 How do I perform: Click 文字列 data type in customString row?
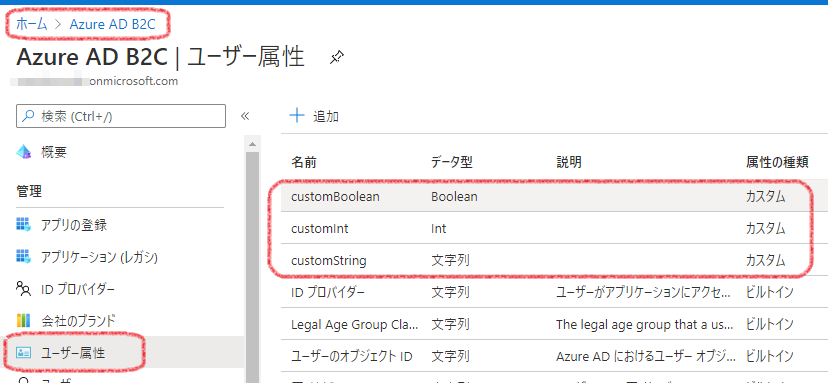click(x=450, y=260)
